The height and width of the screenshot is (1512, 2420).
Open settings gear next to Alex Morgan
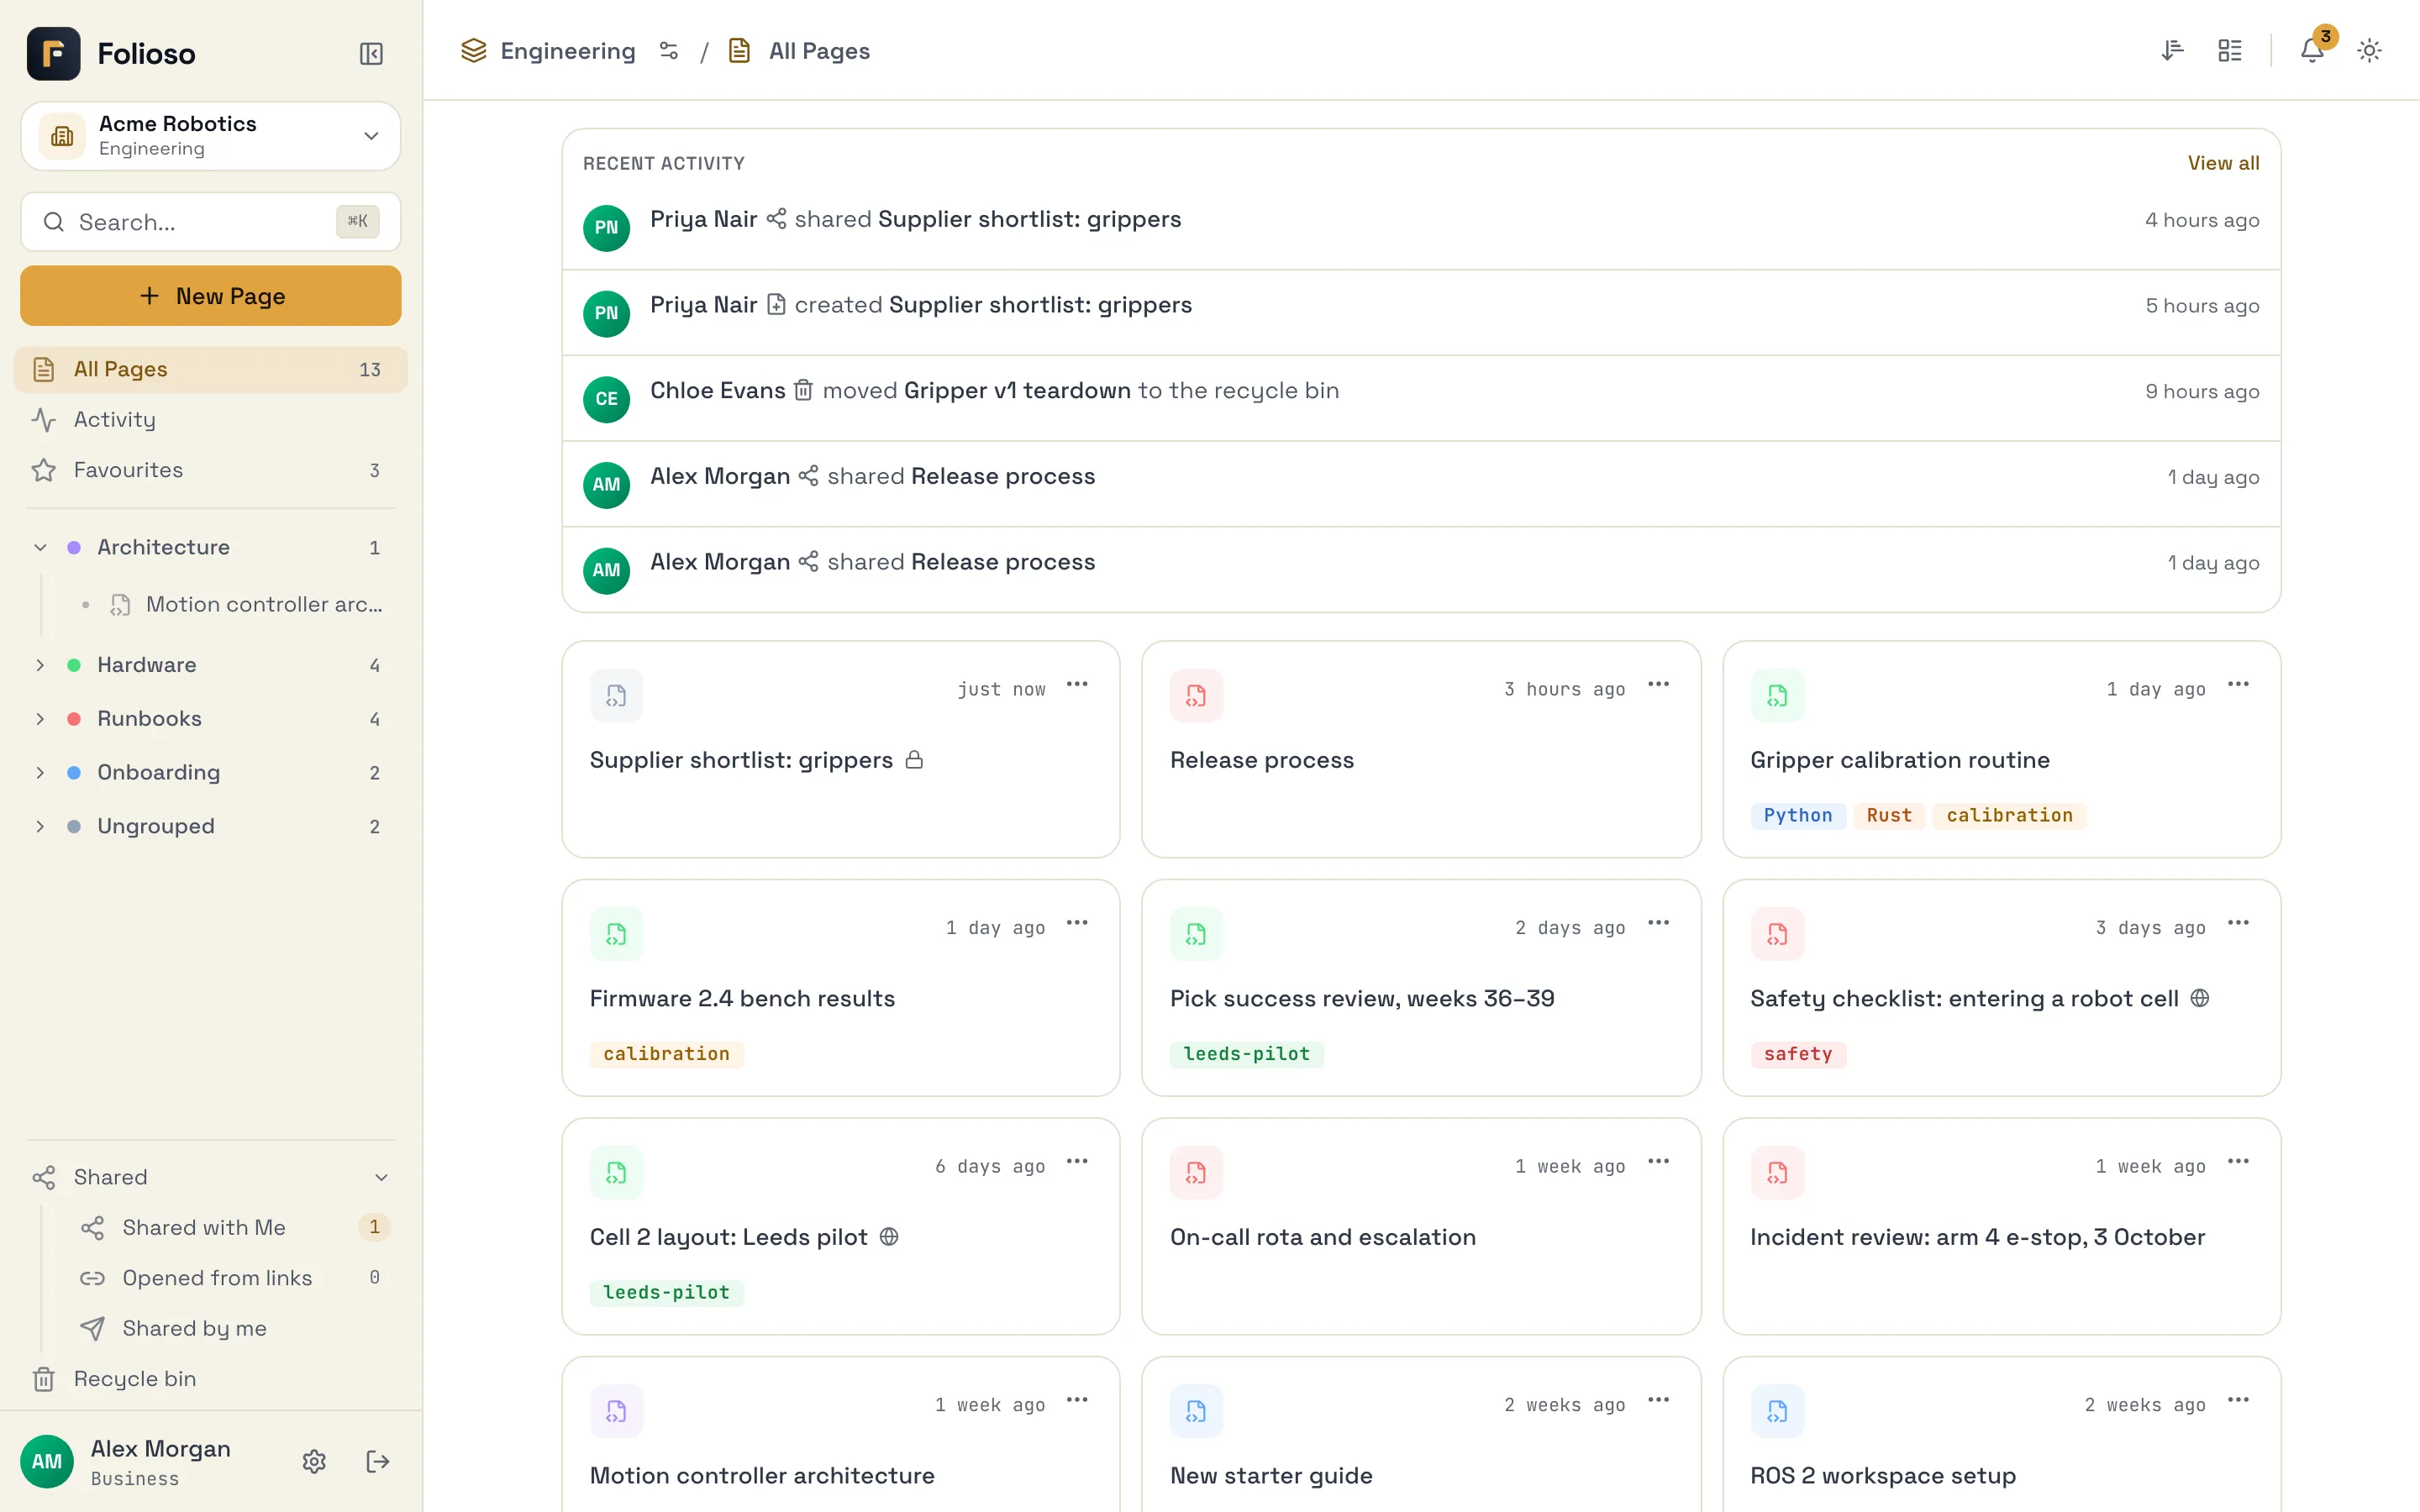click(x=314, y=1461)
